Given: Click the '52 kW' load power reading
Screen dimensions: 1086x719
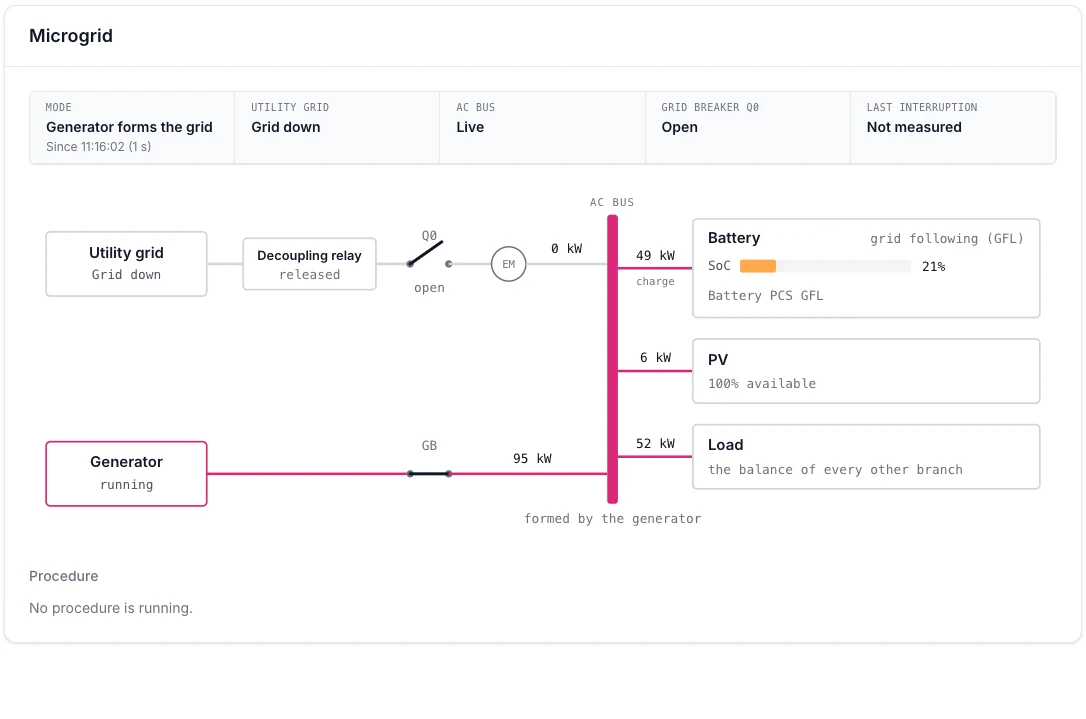Looking at the screenshot, I should 655,443.
